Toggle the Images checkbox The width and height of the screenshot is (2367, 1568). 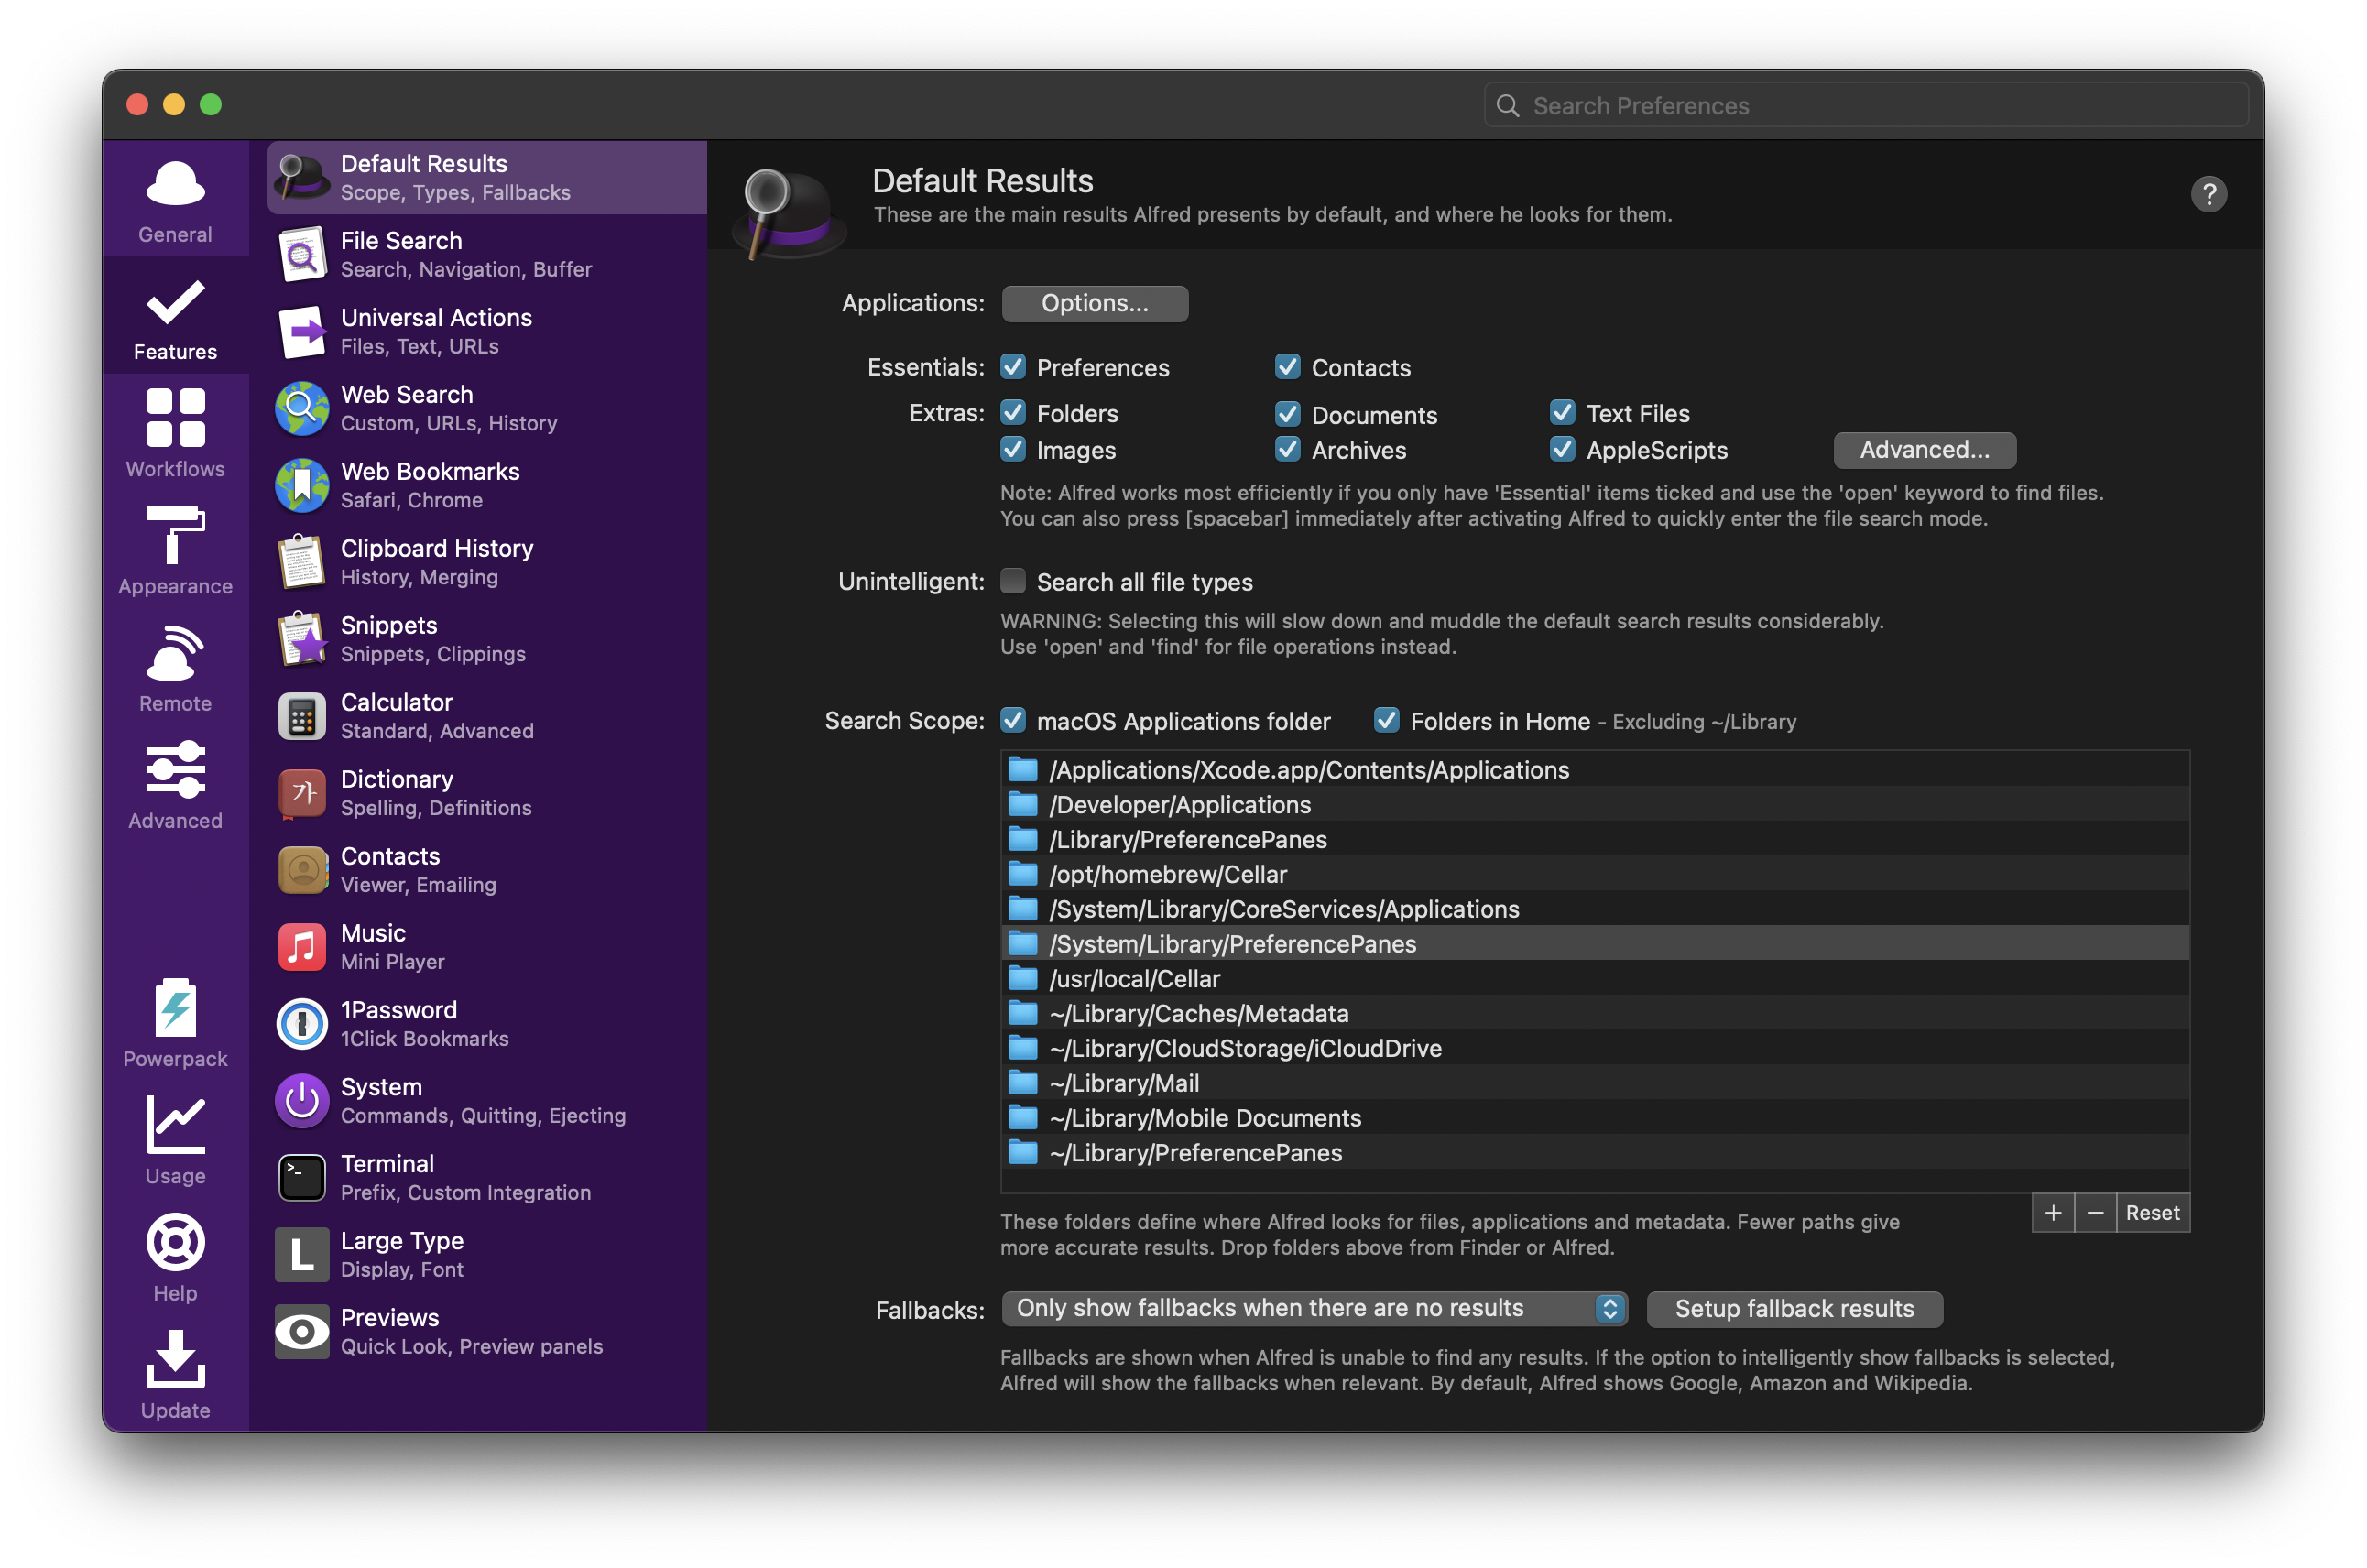(x=1013, y=450)
